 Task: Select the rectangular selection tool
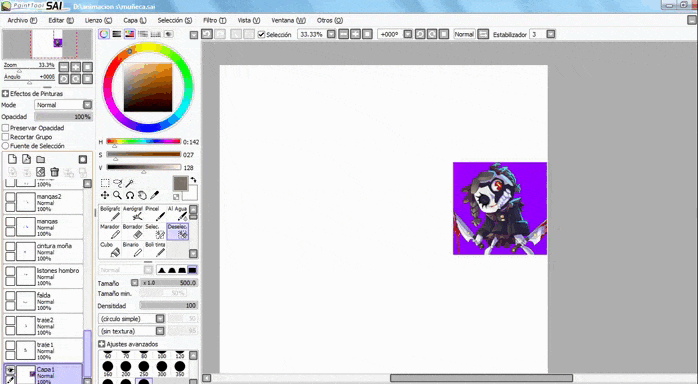[x=105, y=183]
